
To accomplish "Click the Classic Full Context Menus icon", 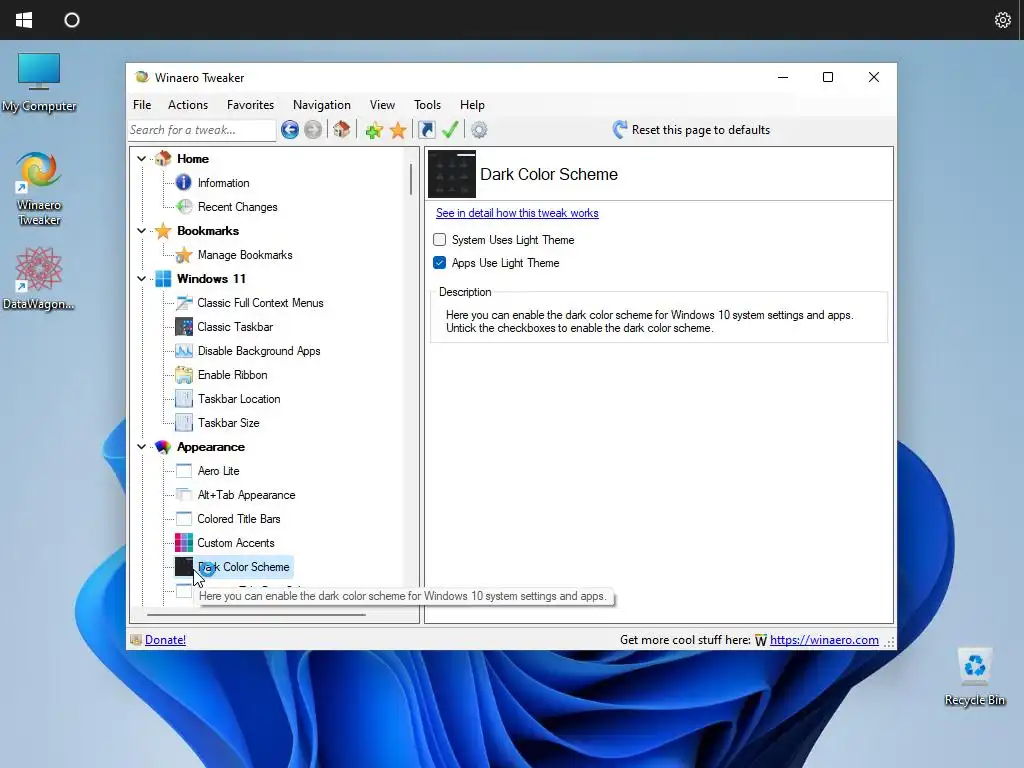I will tap(184, 303).
